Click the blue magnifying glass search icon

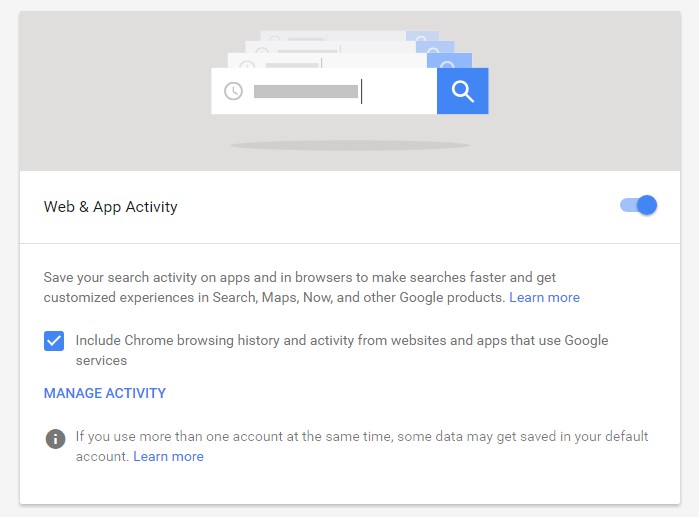point(462,91)
